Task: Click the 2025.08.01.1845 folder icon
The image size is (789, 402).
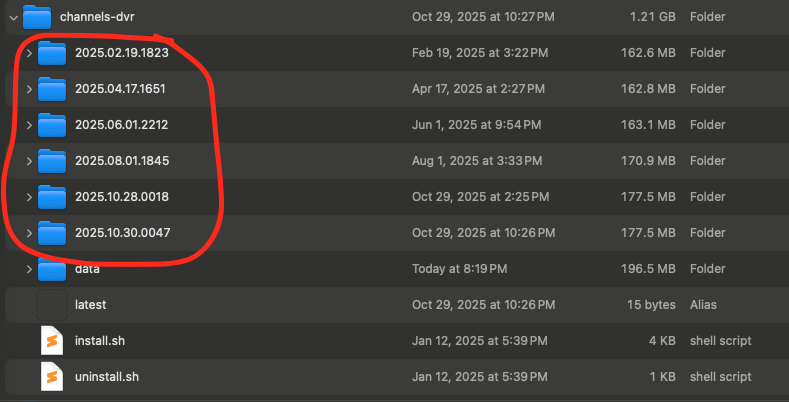Action: click(52, 161)
